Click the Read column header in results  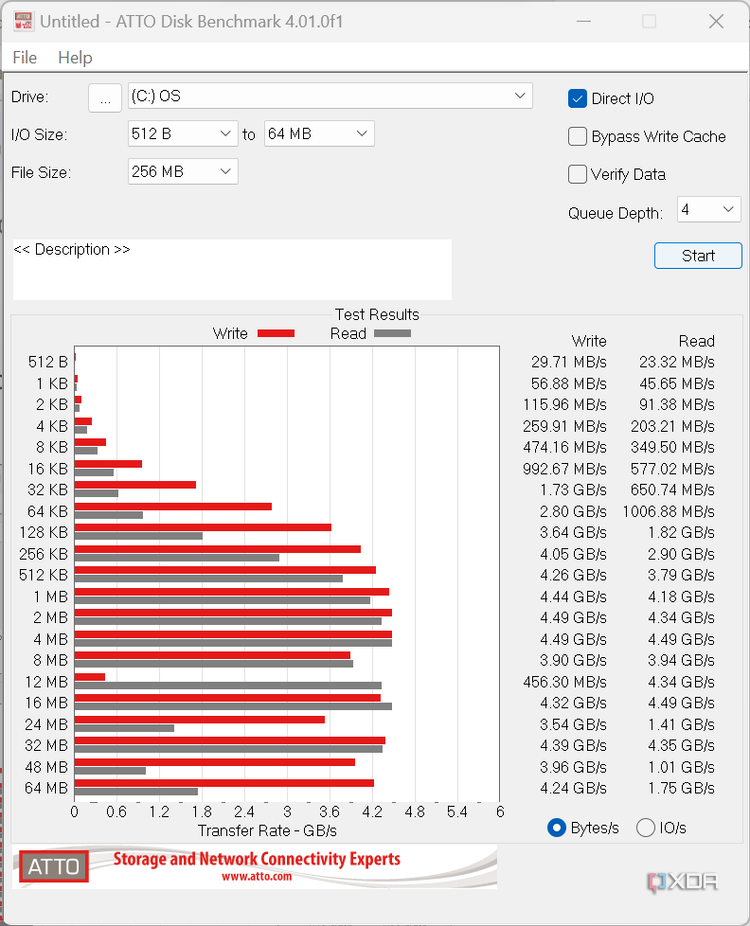(x=697, y=341)
